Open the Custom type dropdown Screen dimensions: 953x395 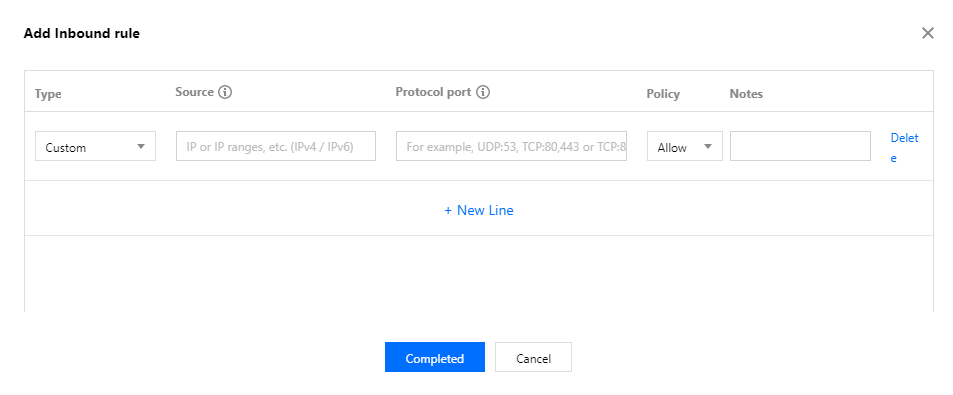click(x=95, y=146)
